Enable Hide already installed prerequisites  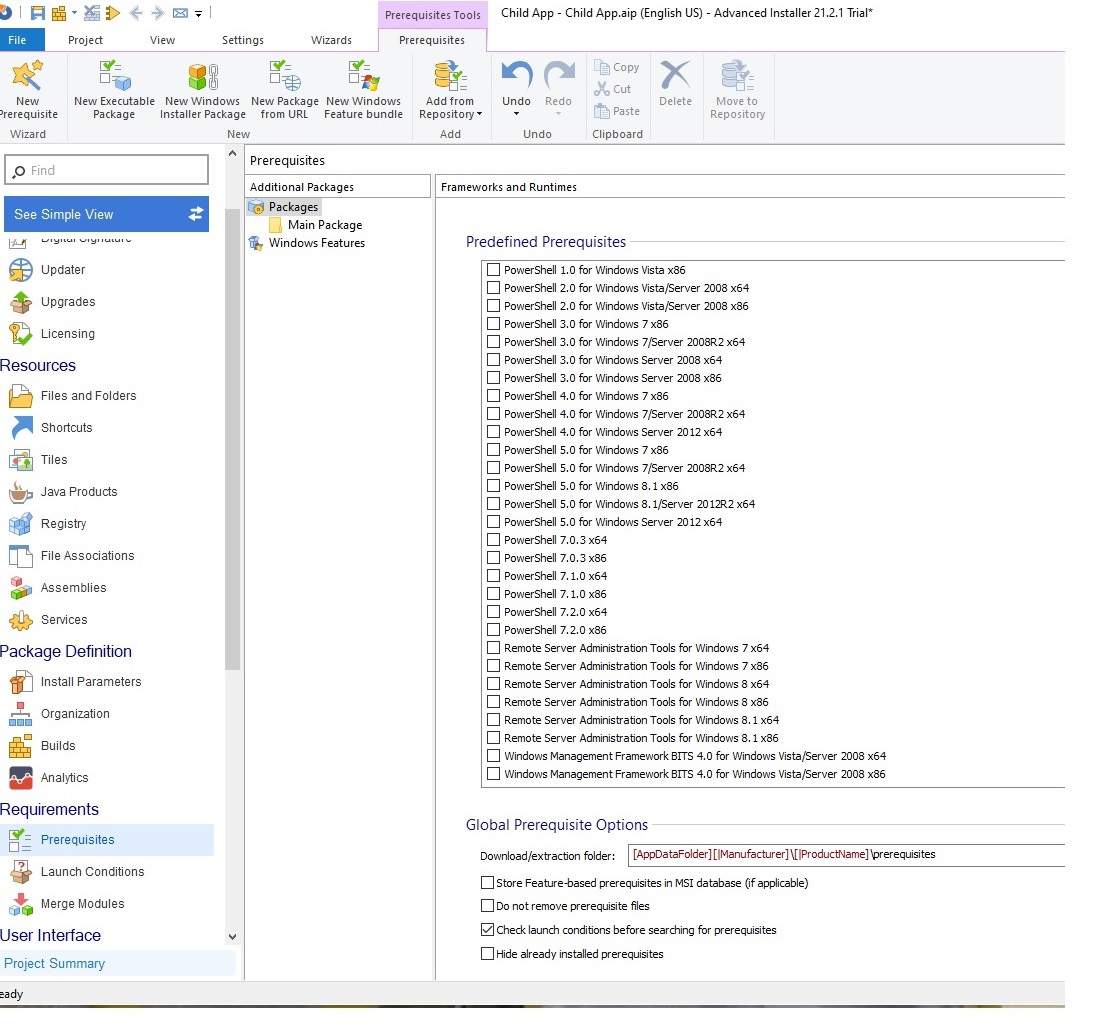487,954
